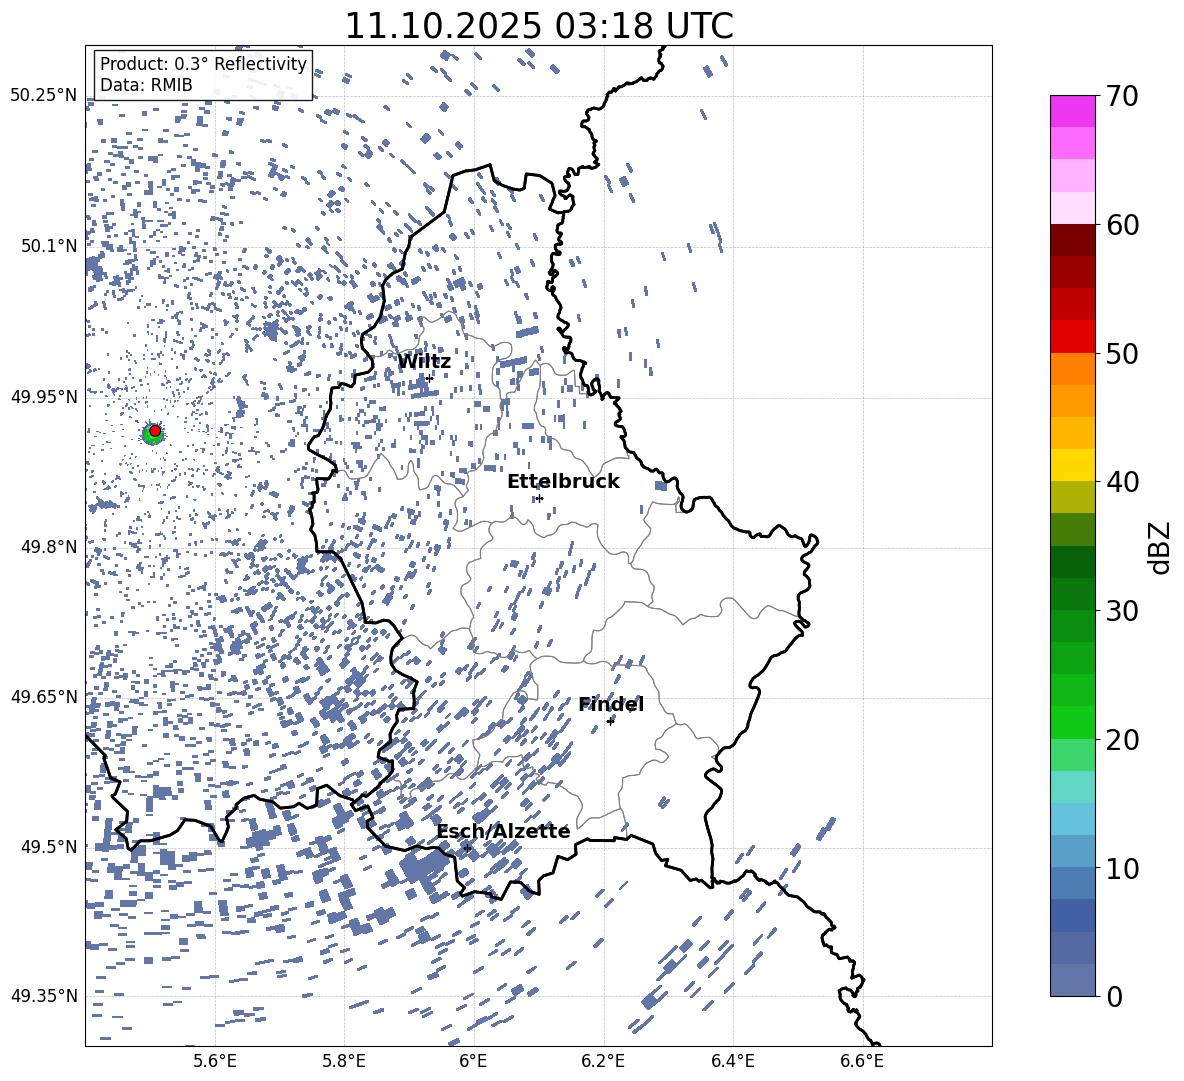Click the 10 colorbar tick label

pos(1122,868)
